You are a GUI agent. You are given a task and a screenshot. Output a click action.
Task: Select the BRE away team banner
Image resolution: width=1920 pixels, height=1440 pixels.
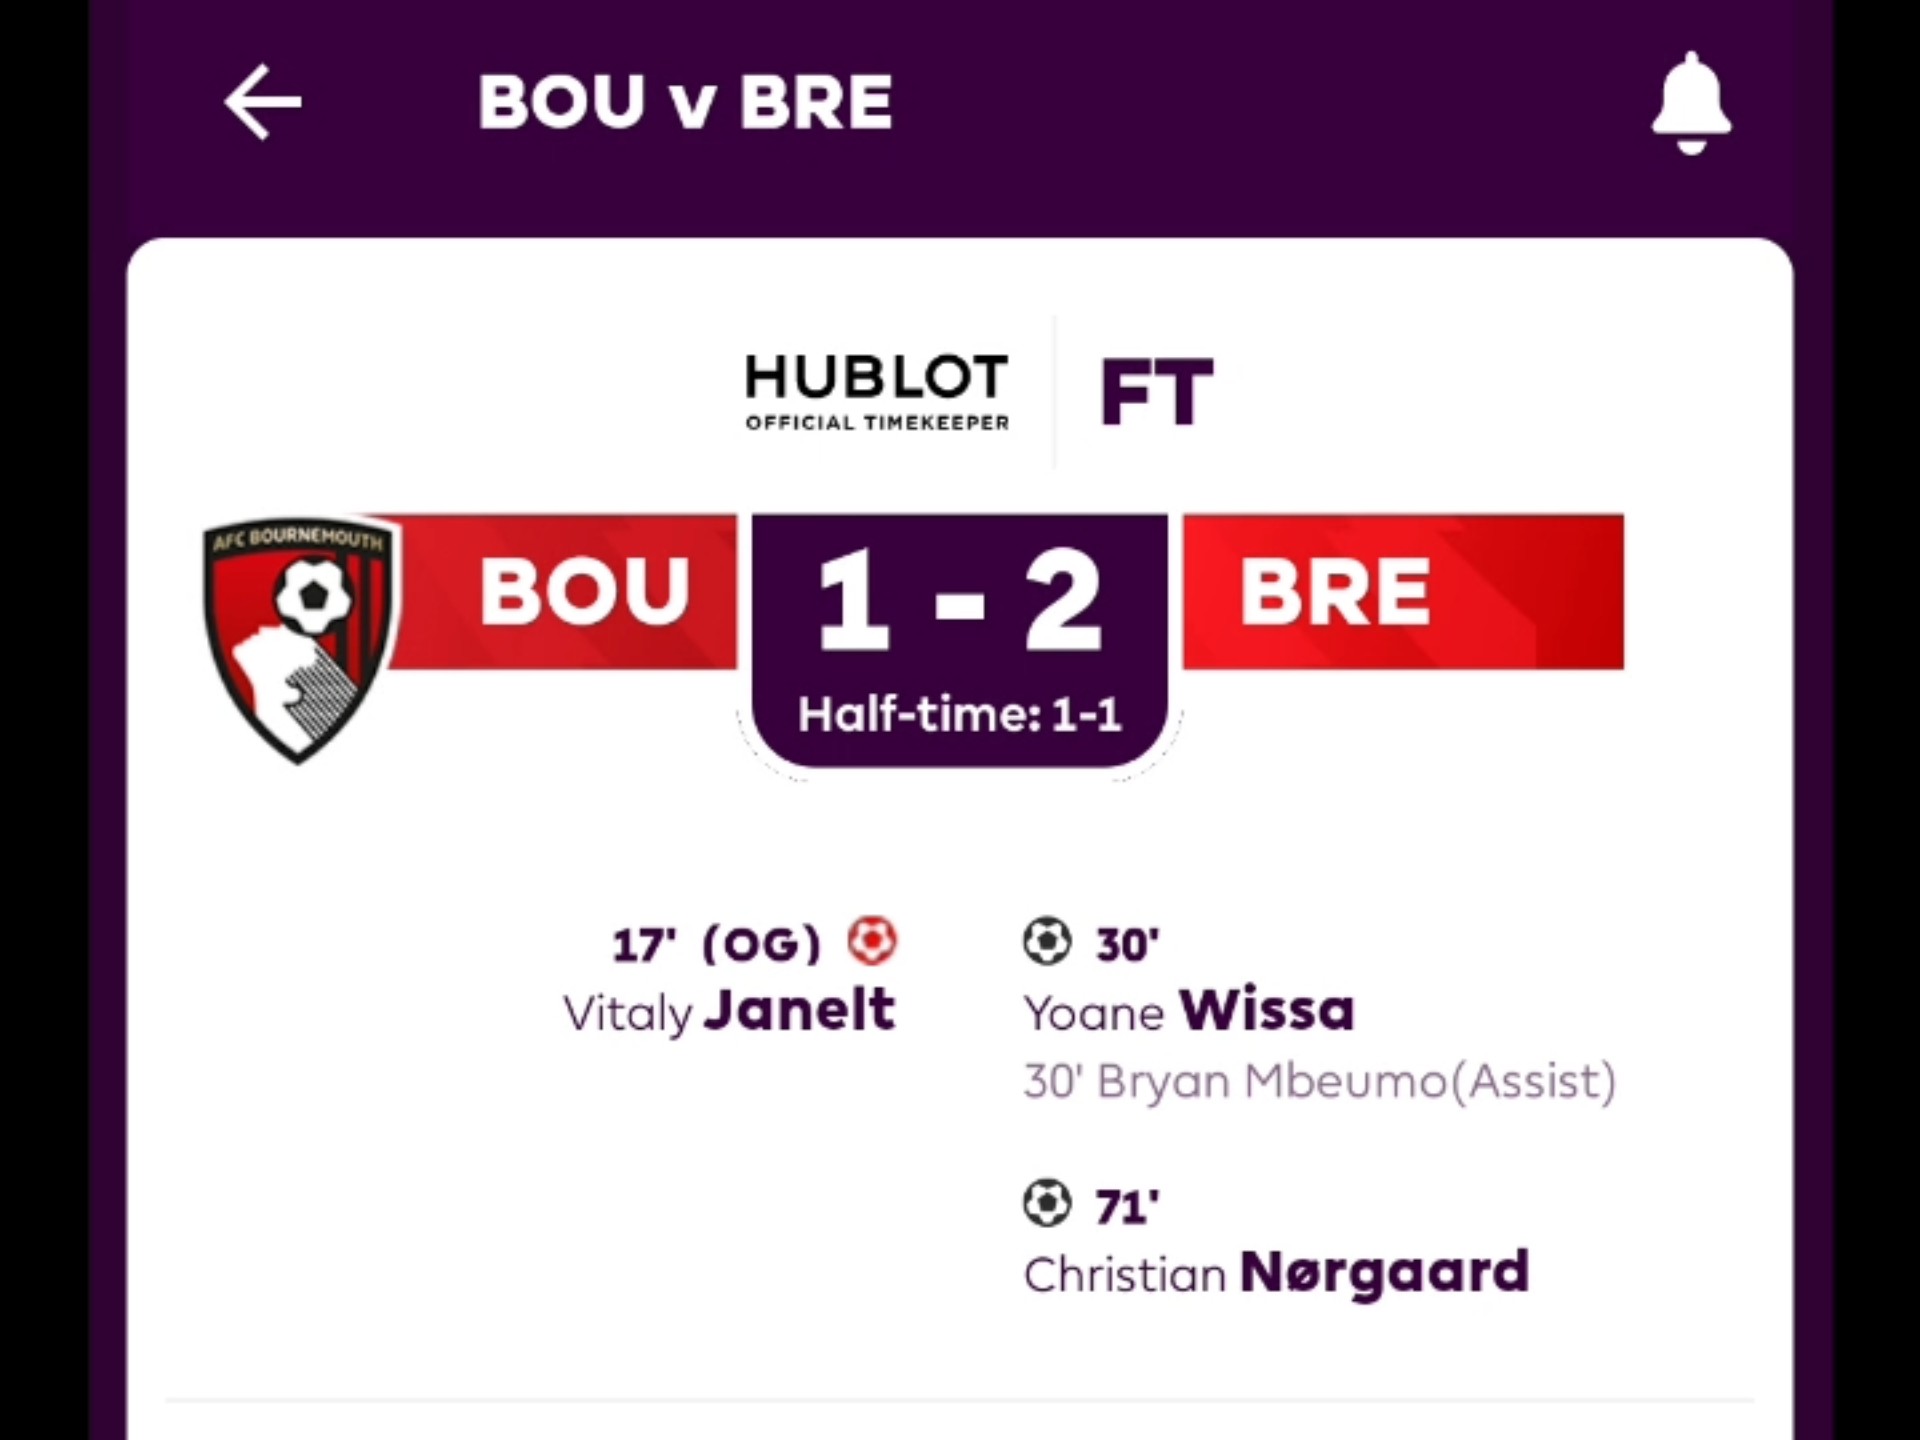(x=1402, y=591)
